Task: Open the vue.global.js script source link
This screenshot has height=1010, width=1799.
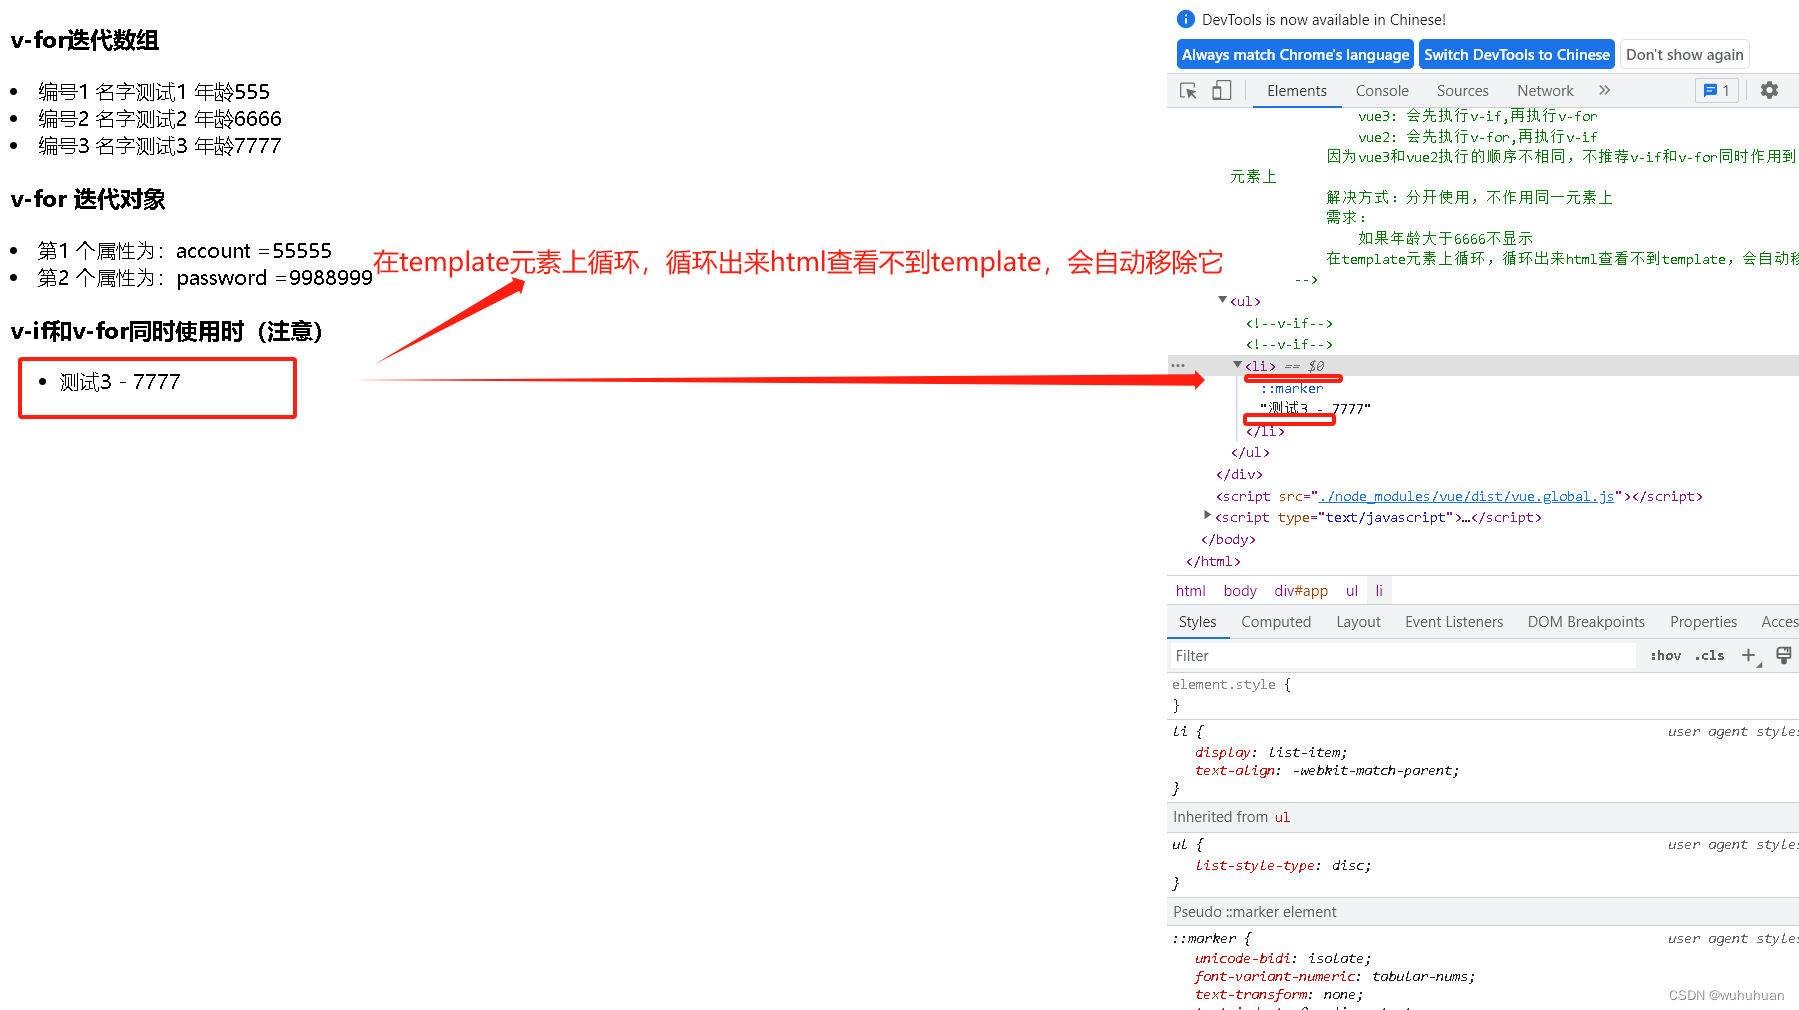Action: 1466,496
